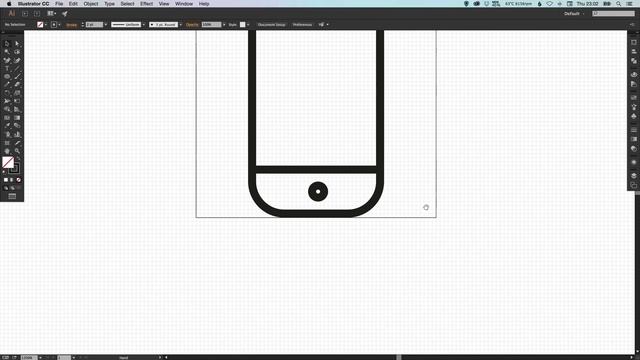The image size is (640, 360).
Task: Open the Artboards panel icon in right dock
Action: pyautogui.click(x=634, y=185)
